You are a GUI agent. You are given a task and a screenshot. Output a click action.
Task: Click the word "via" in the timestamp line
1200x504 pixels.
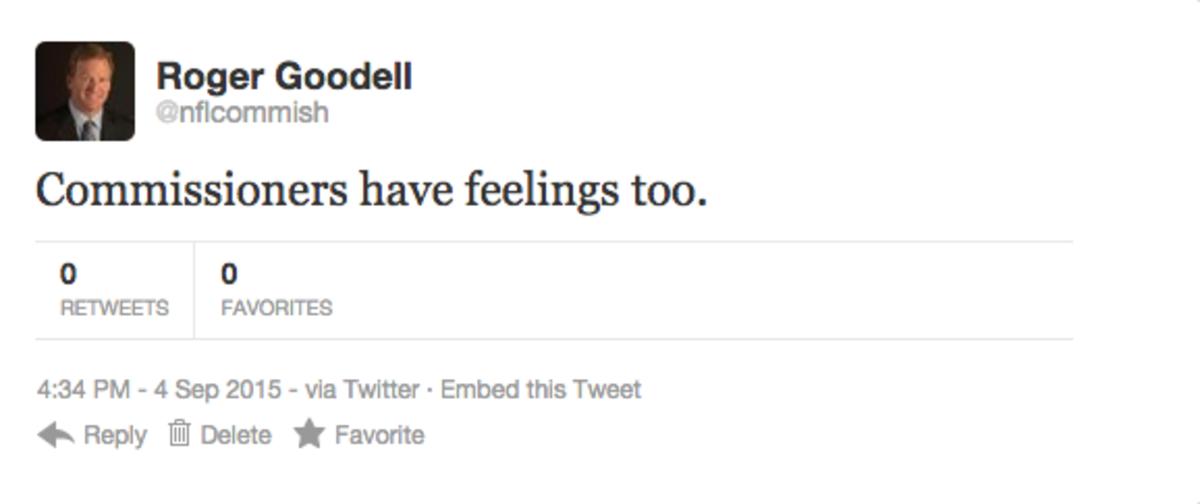[320, 389]
